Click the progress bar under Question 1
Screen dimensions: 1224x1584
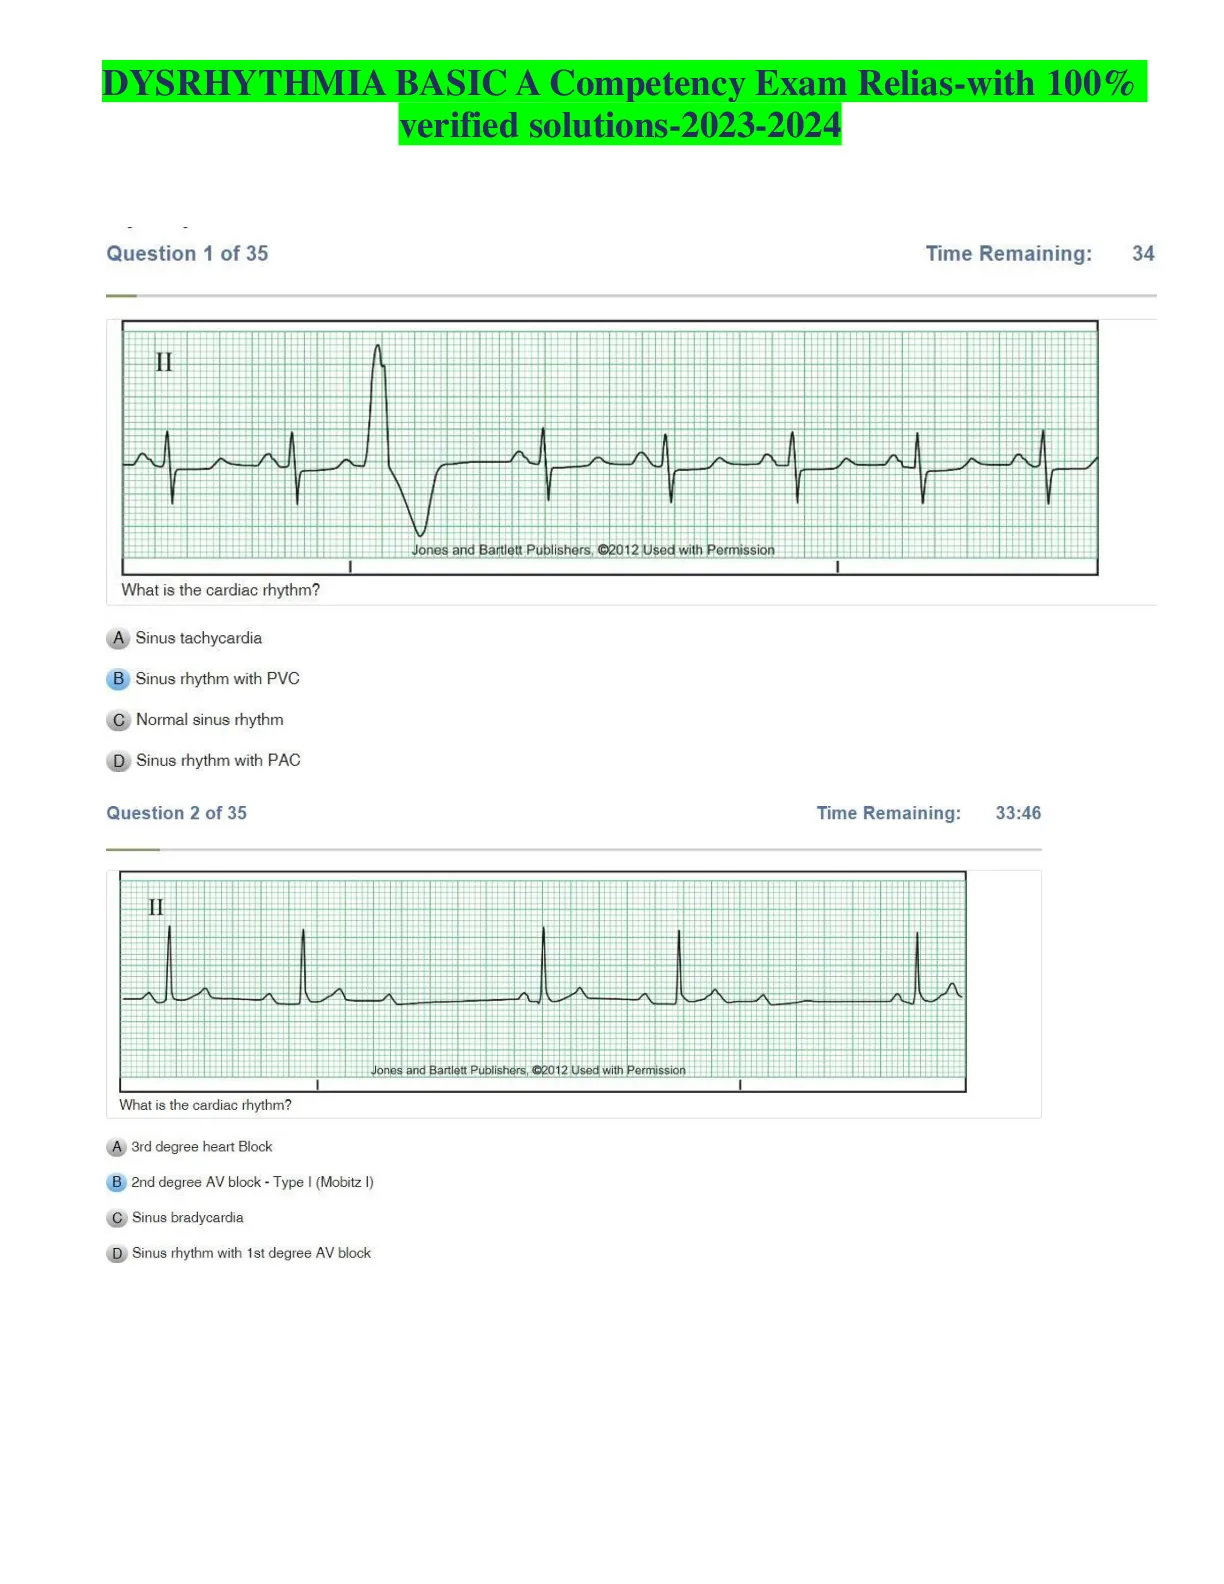coord(631,296)
